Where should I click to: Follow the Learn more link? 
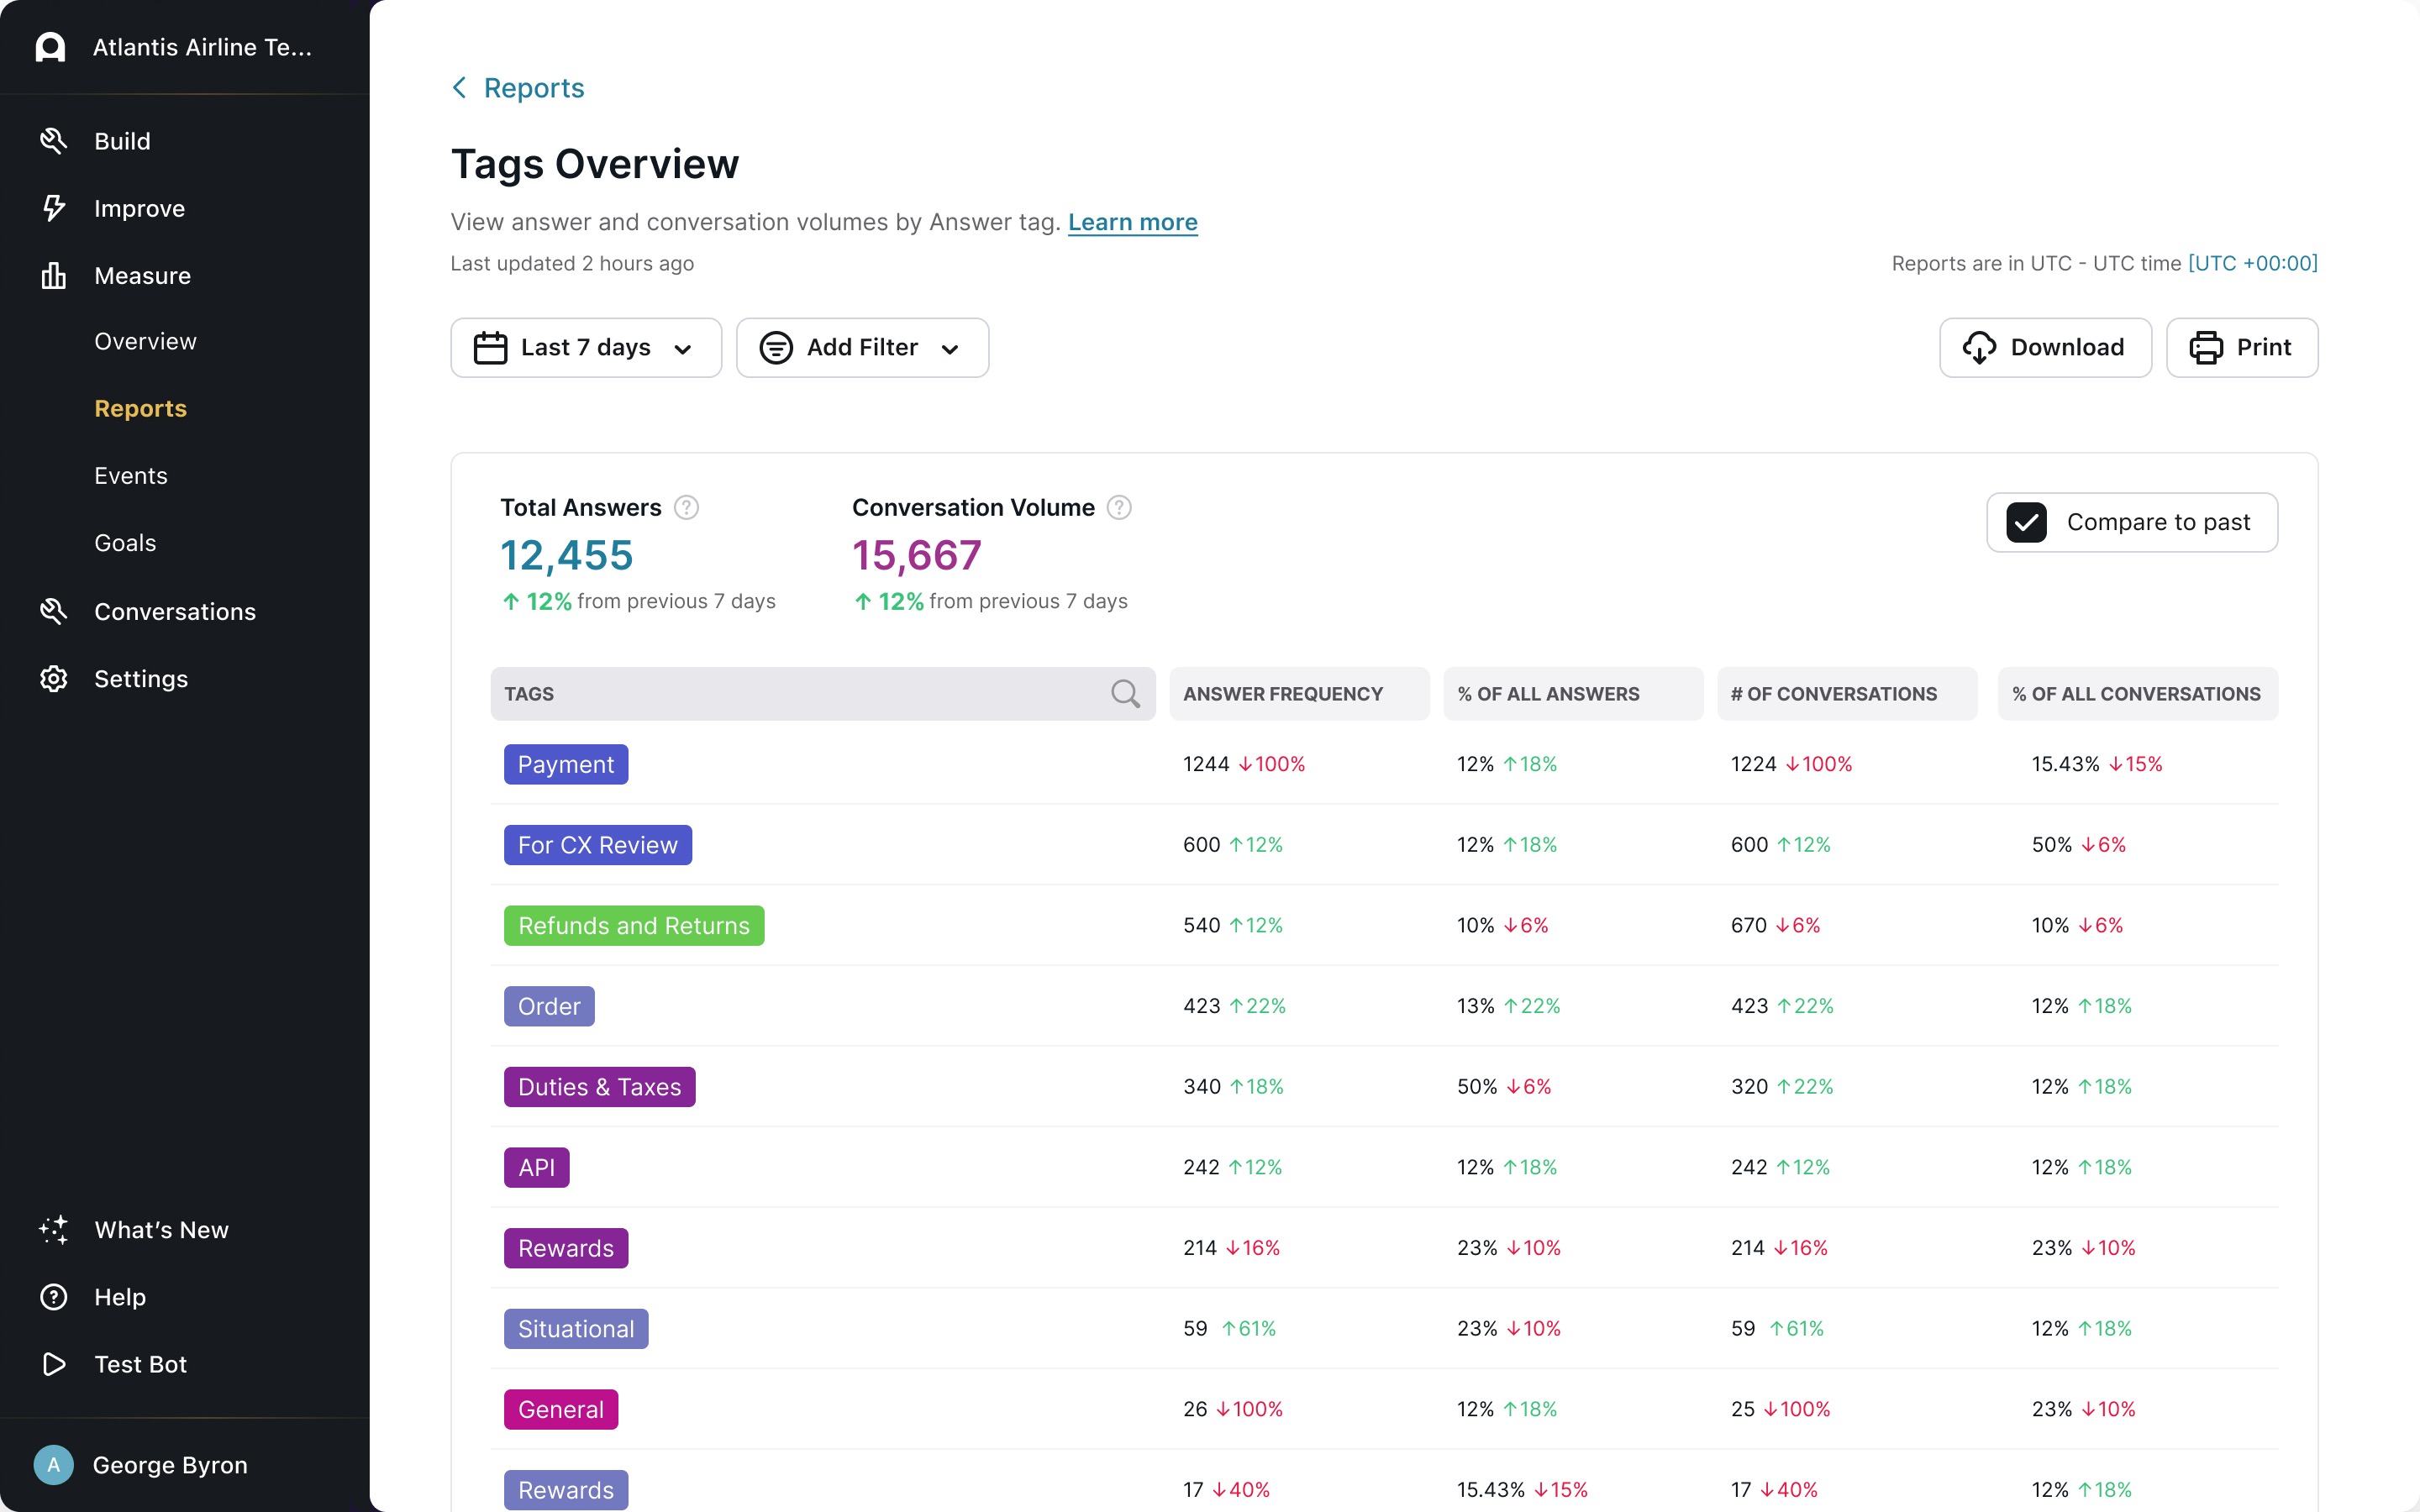(x=1132, y=222)
